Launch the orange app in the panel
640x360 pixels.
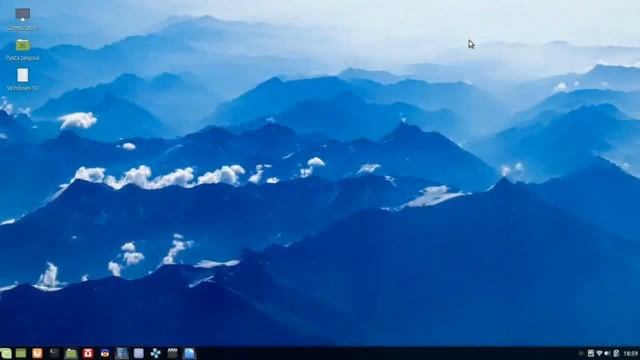click(x=37, y=353)
